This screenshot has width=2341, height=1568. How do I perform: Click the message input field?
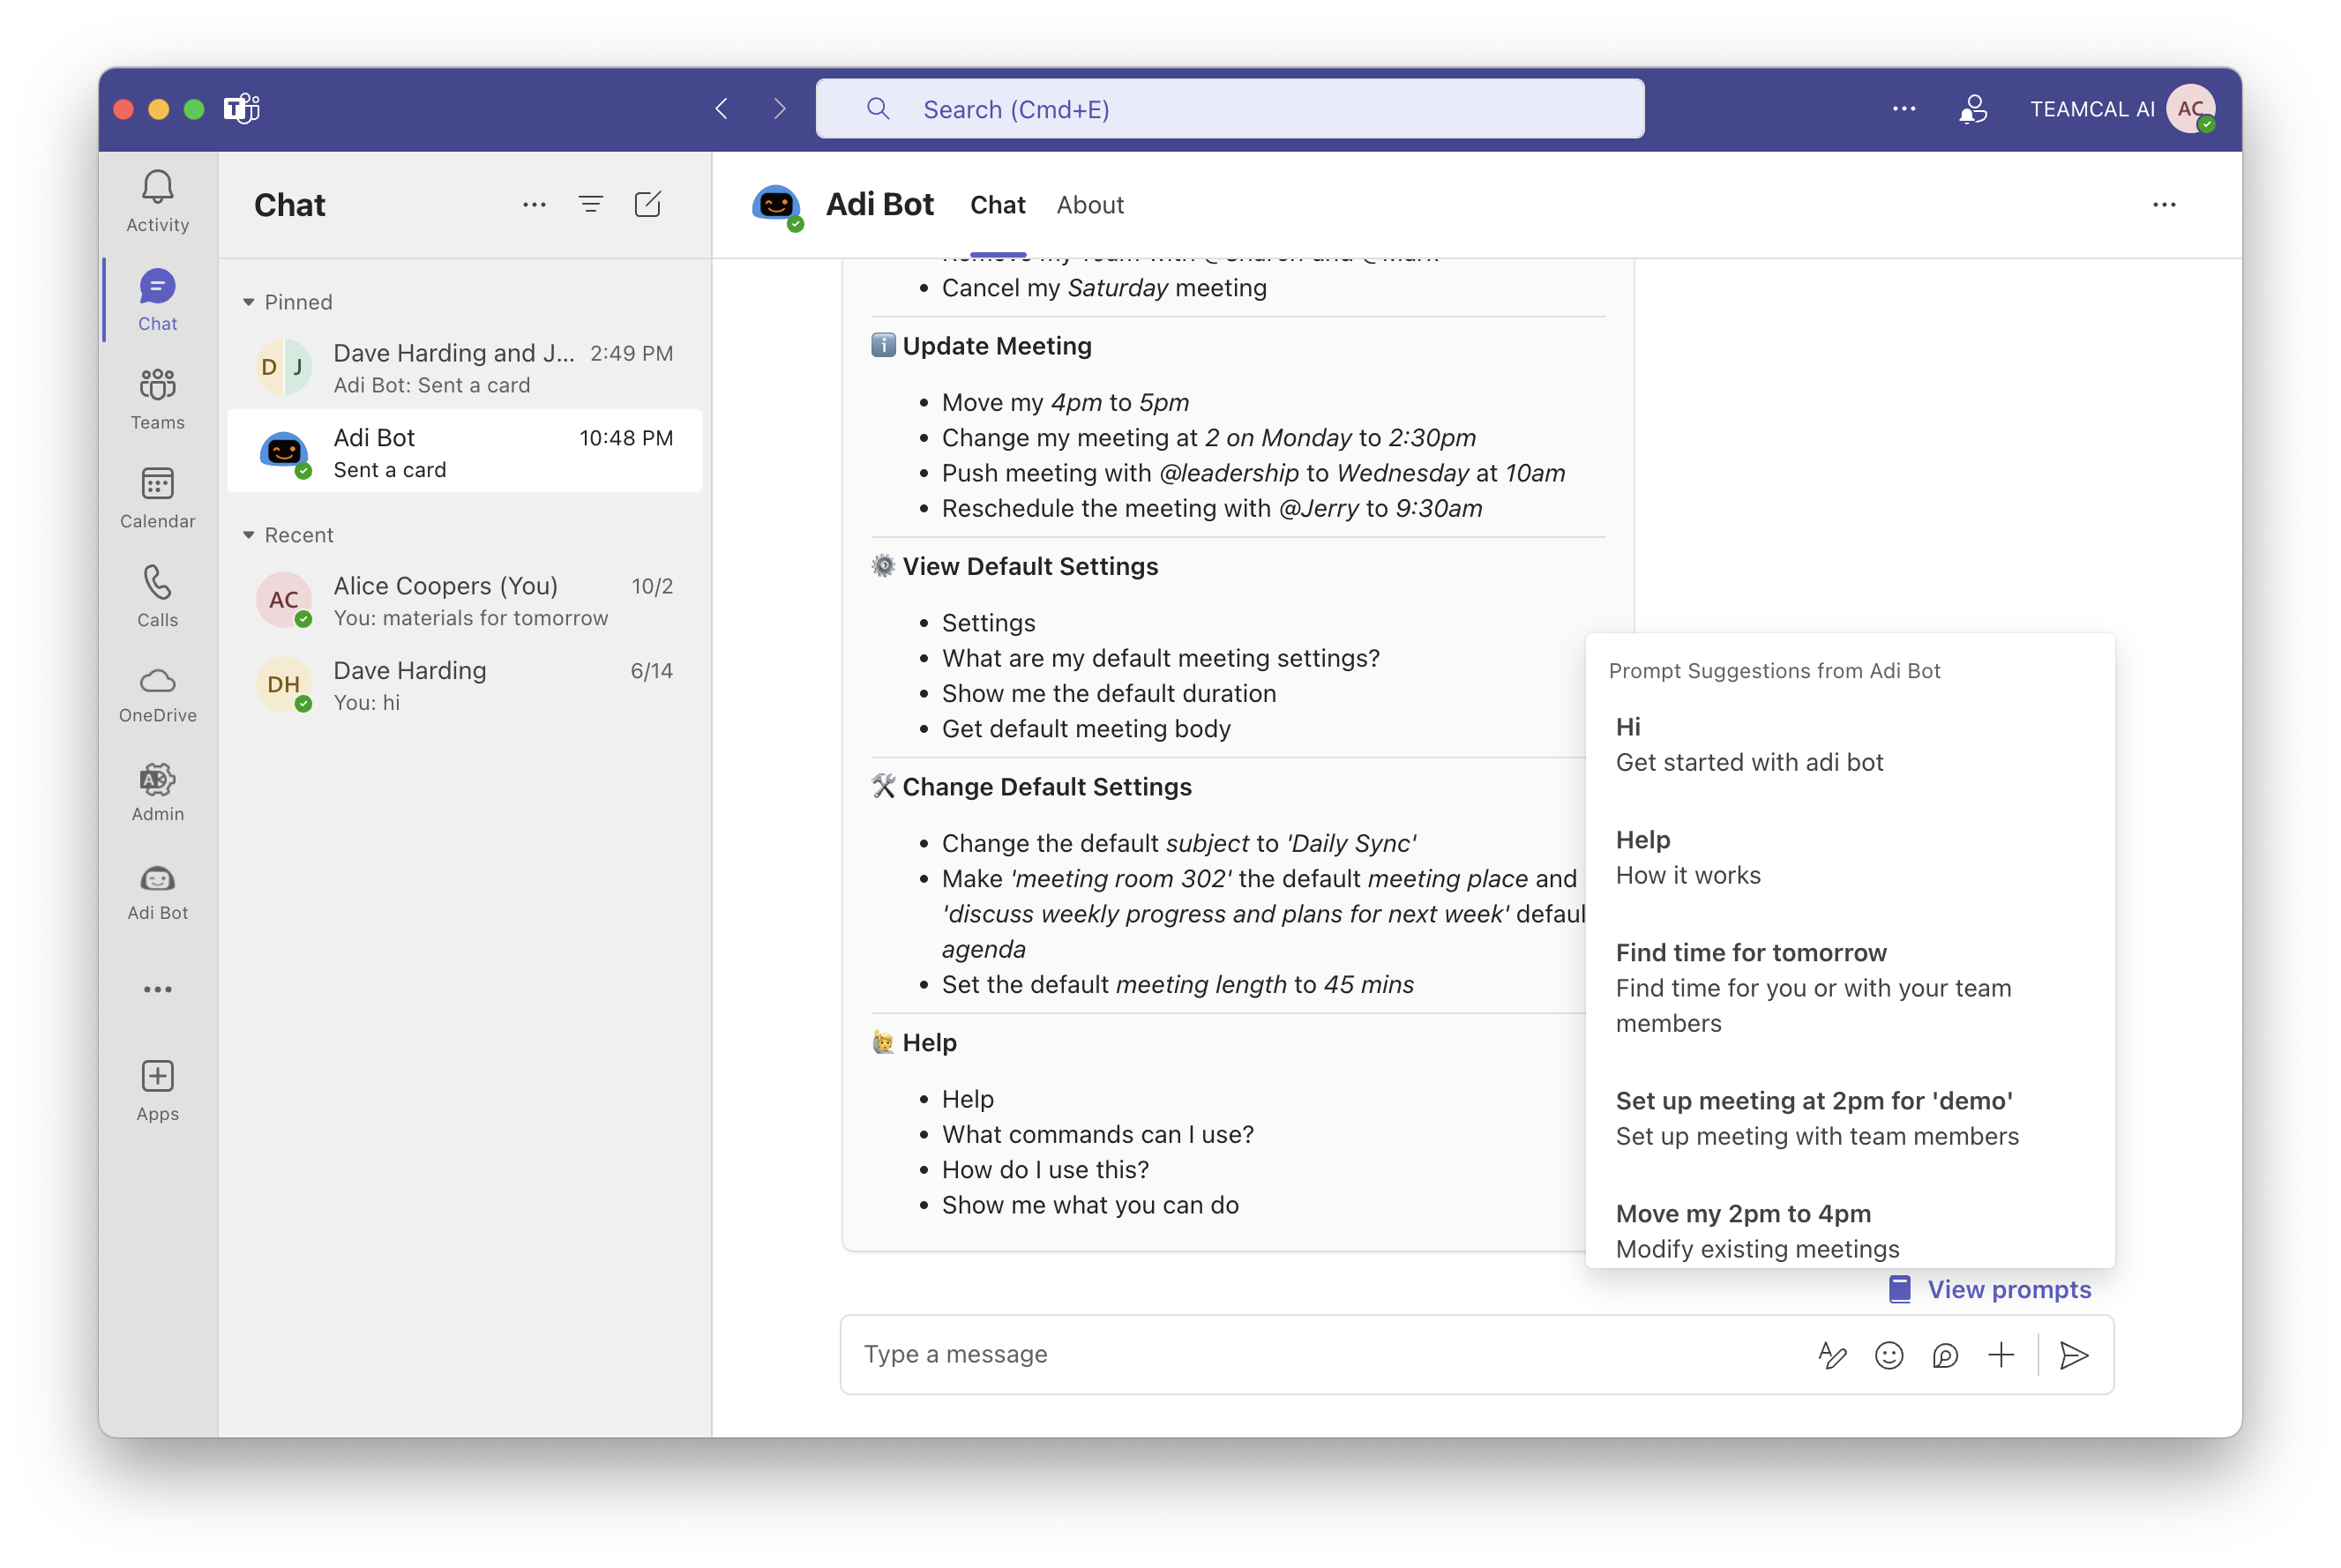(x=1325, y=1353)
